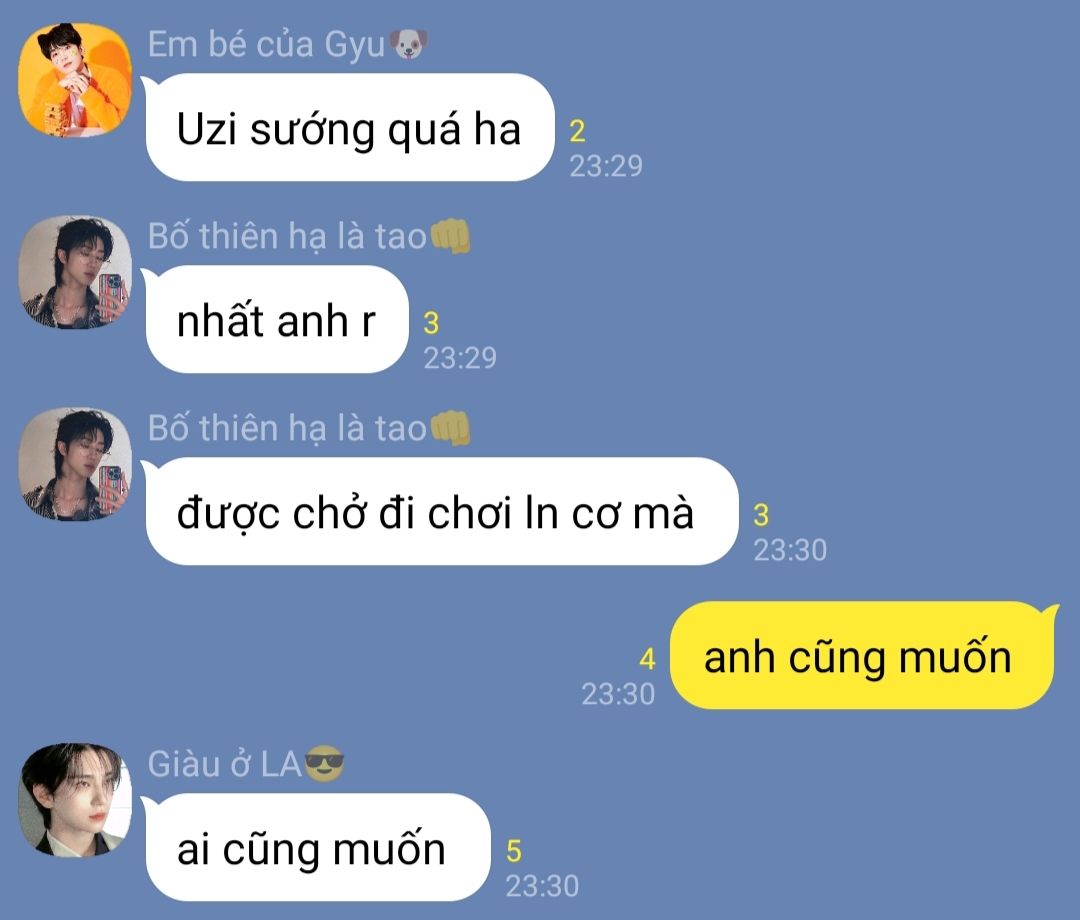Tap the sender name "Giàu ở LA"
The width and height of the screenshot is (1080, 920).
(225, 764)
